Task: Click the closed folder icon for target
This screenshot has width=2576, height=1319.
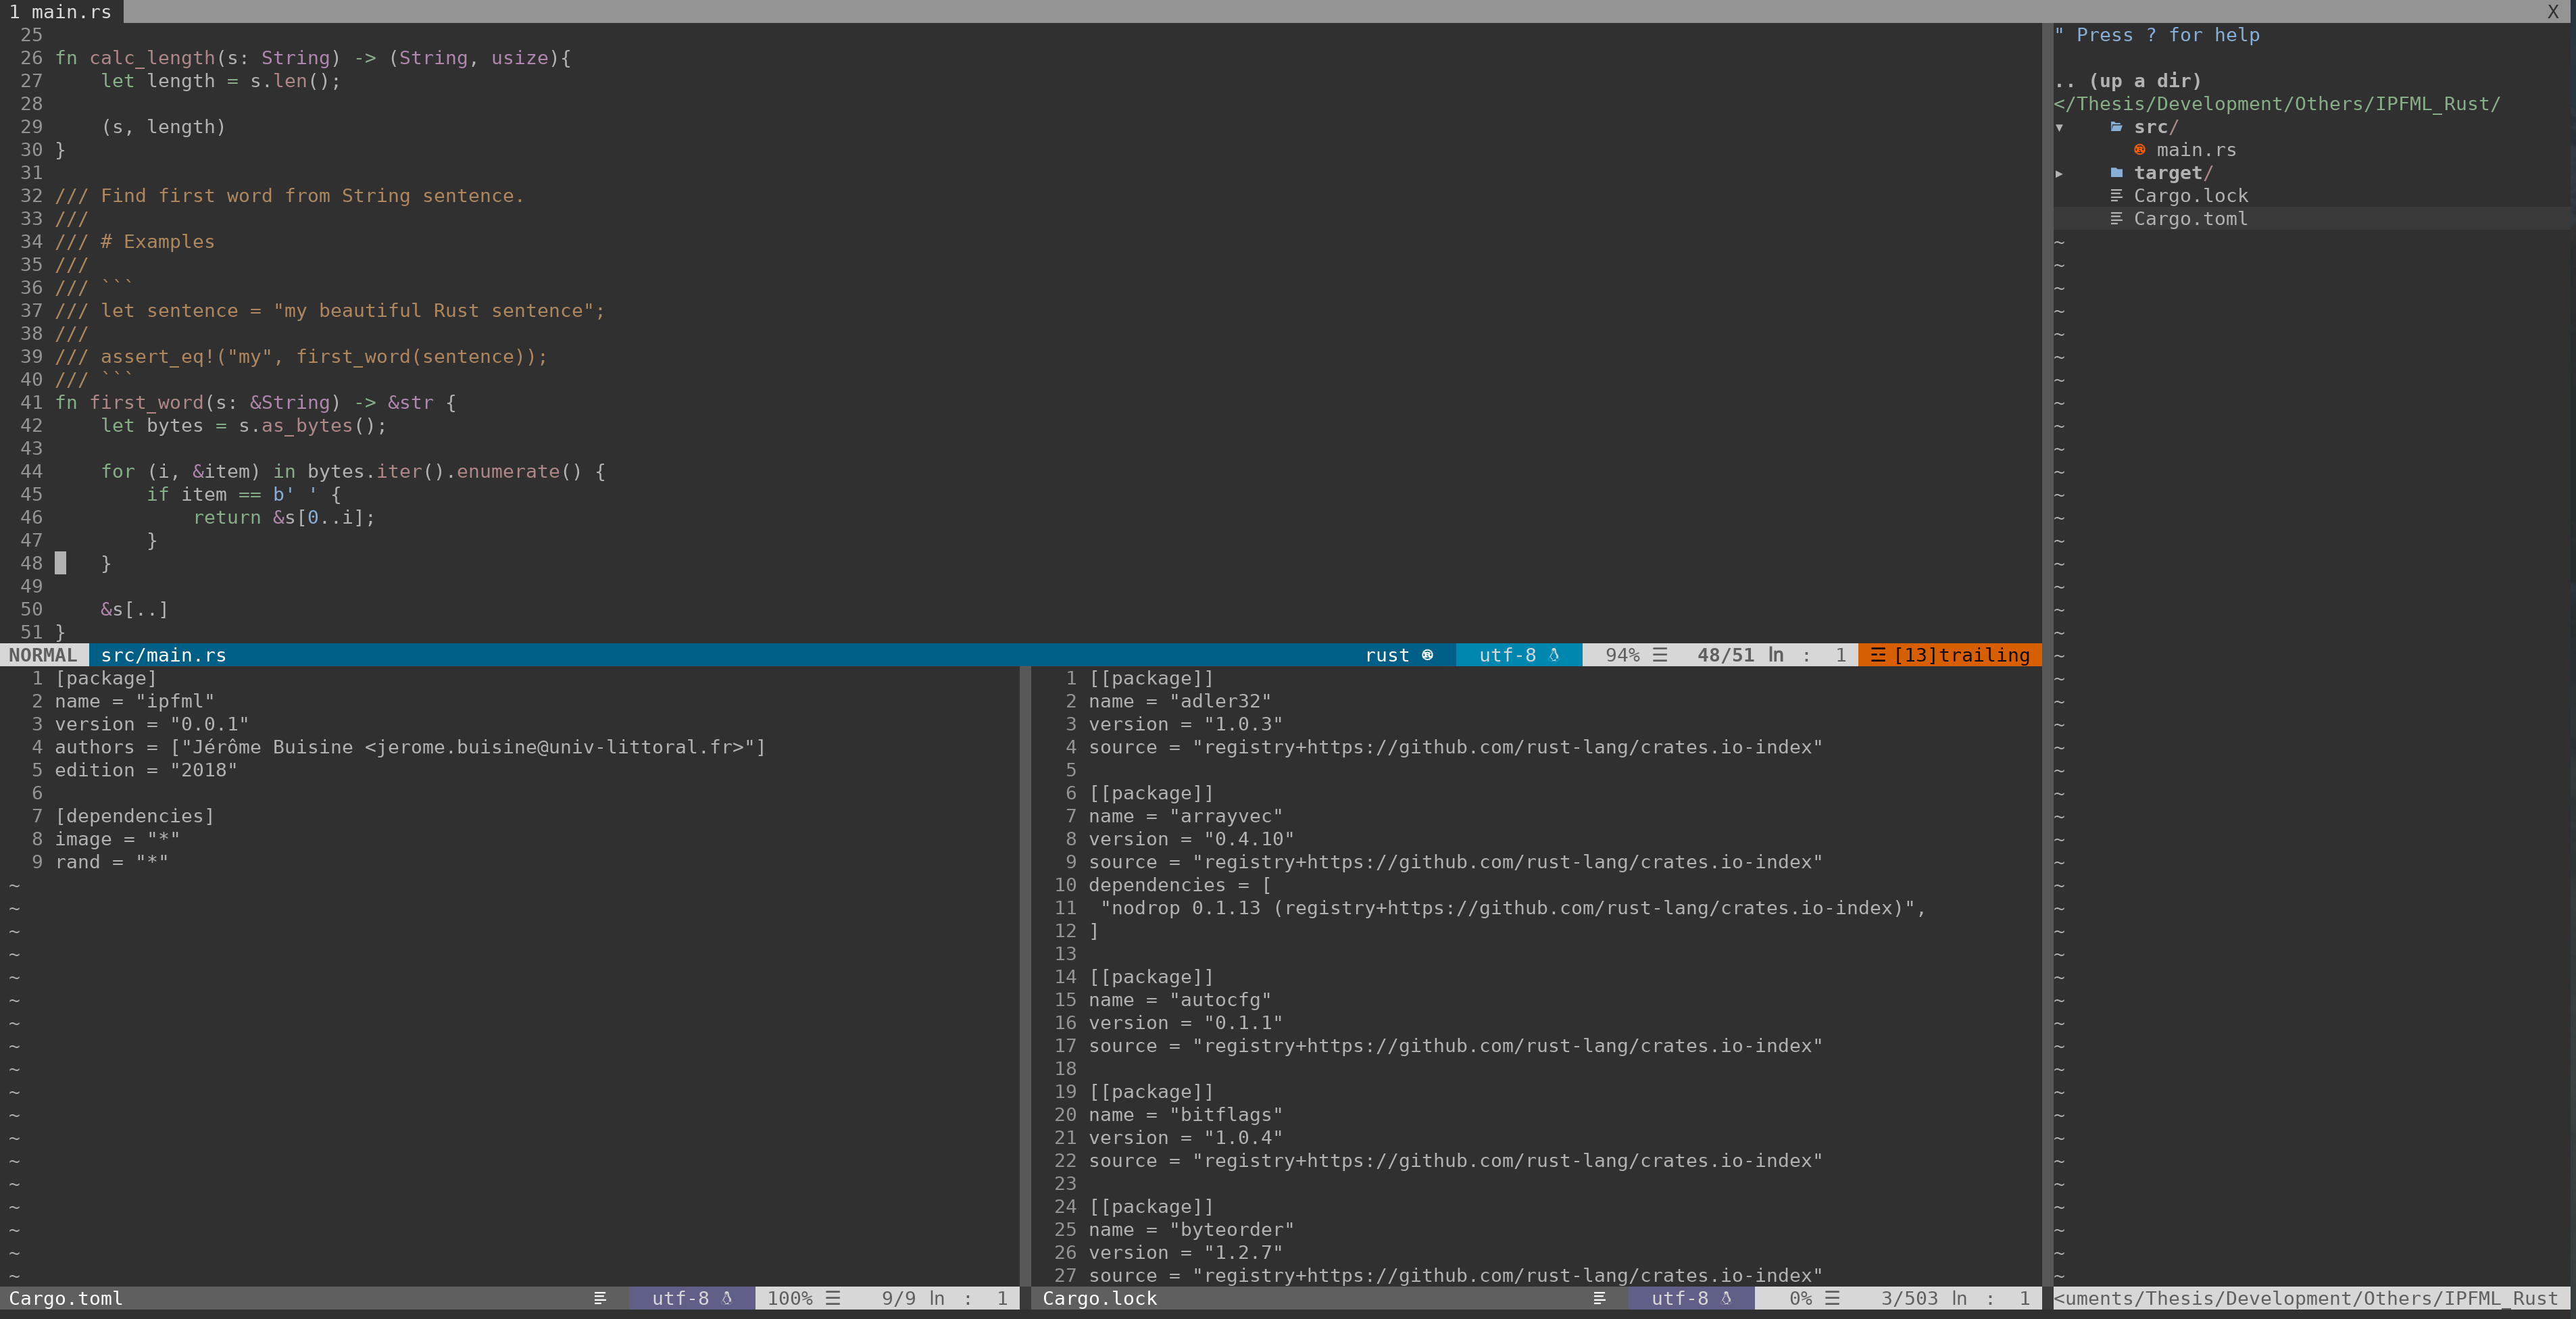Action: click(2116, 173)
